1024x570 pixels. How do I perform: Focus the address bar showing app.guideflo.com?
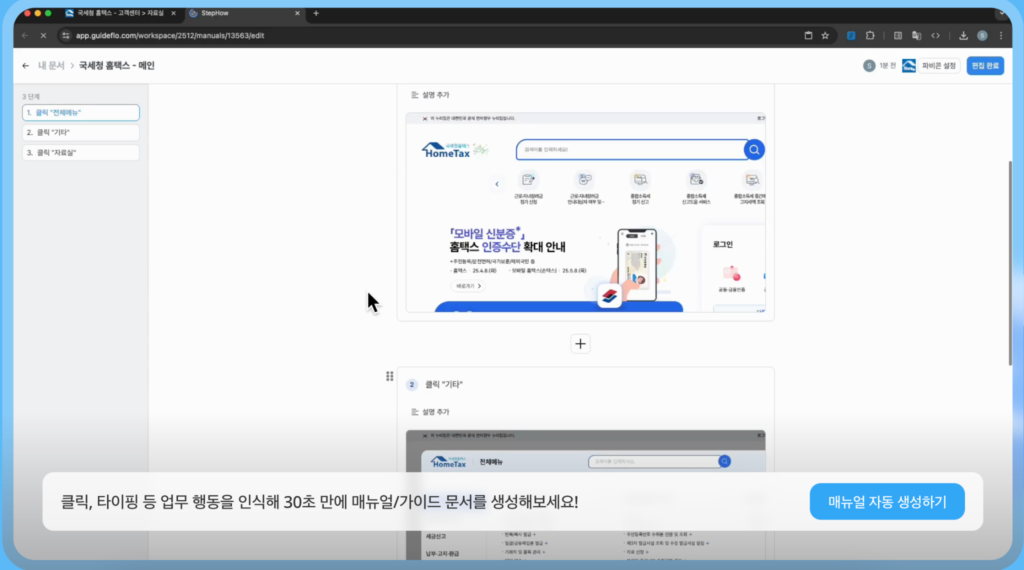click(431, 35)
